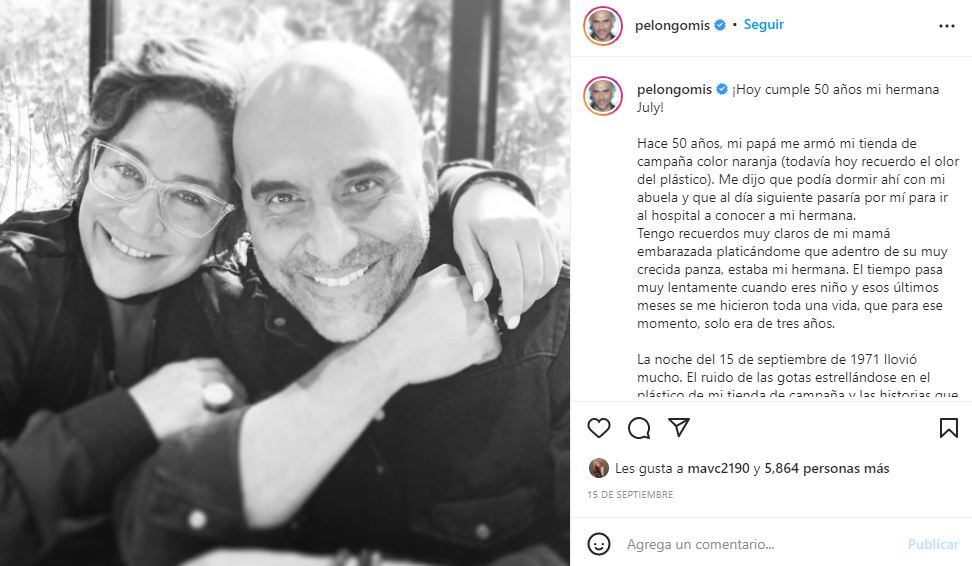Screen dimensions: 972x566
Task: Open the three-dot more options menu
Action: tap(947, 26)
